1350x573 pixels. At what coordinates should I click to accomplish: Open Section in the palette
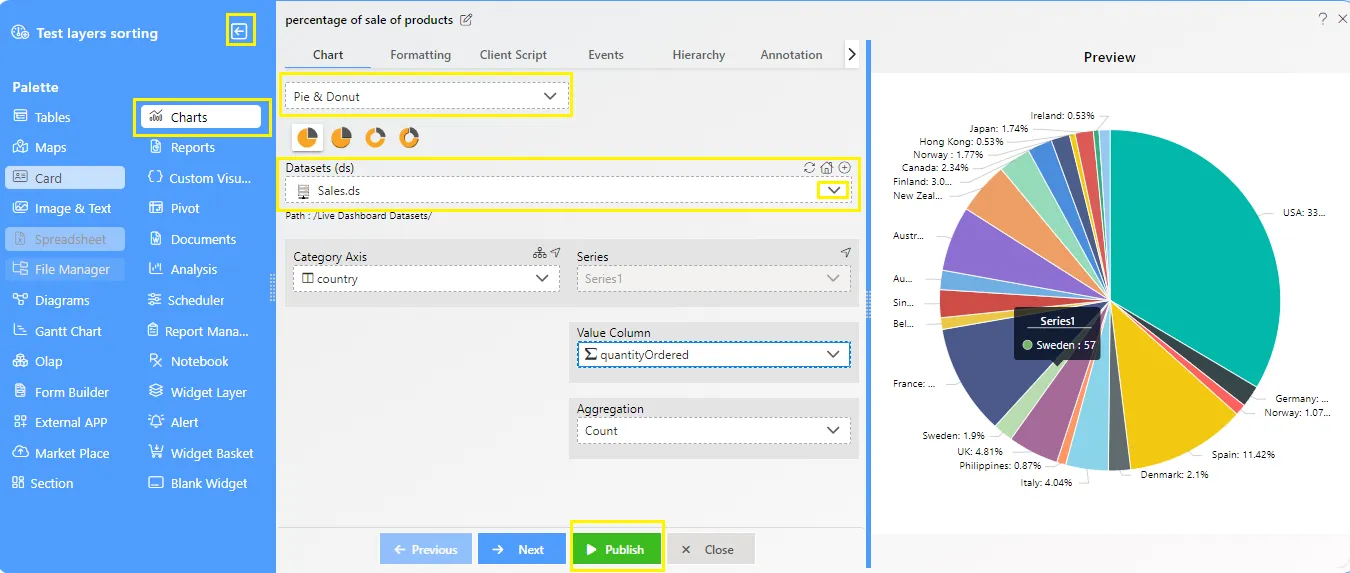42,483
